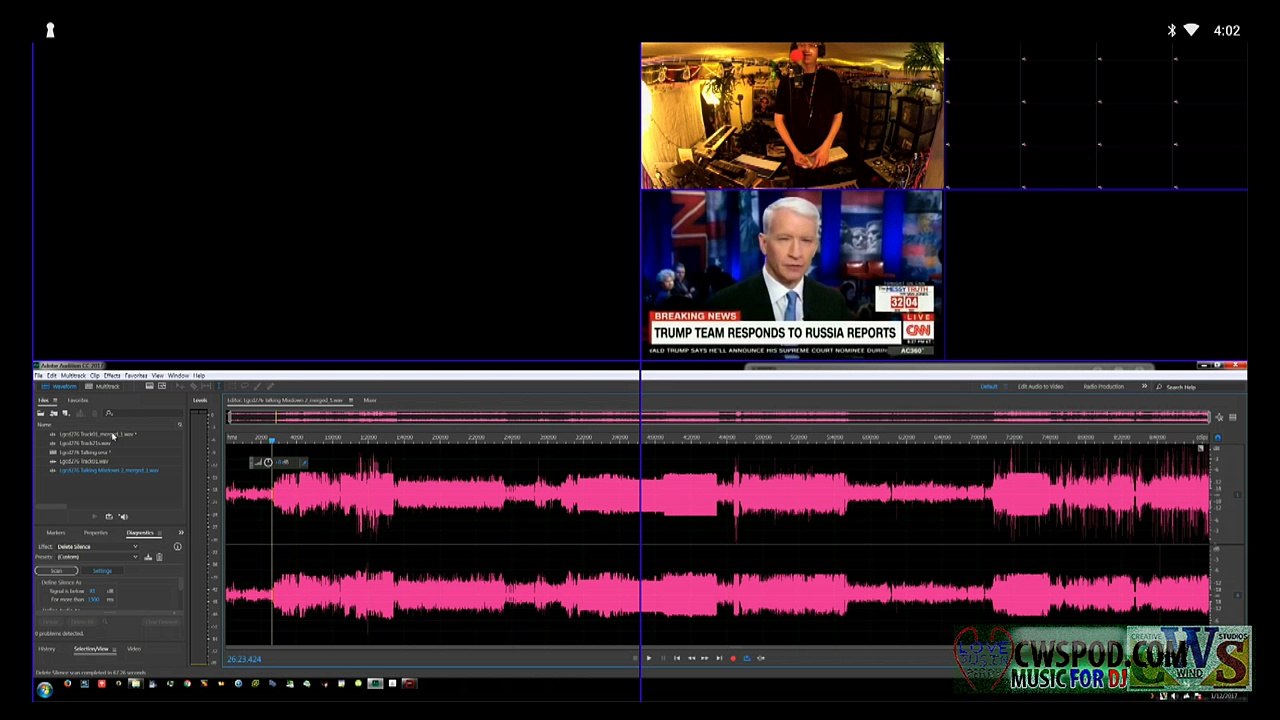
Task: Open the Favorites menu
Action: [136, 376]
